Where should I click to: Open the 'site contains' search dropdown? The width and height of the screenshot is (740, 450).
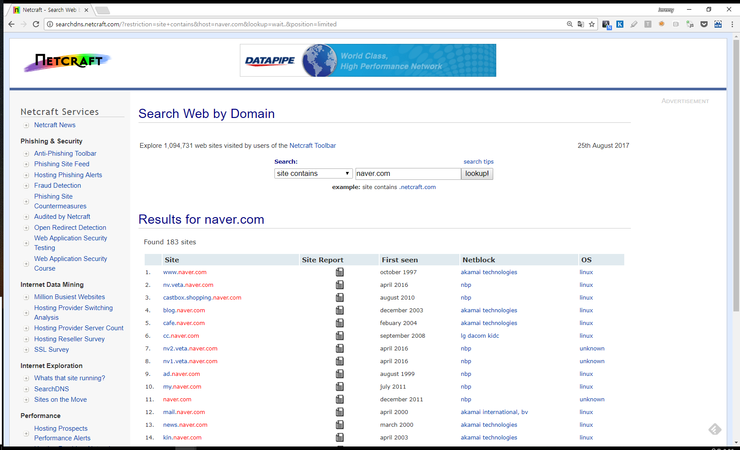click(x=313, y=173)
